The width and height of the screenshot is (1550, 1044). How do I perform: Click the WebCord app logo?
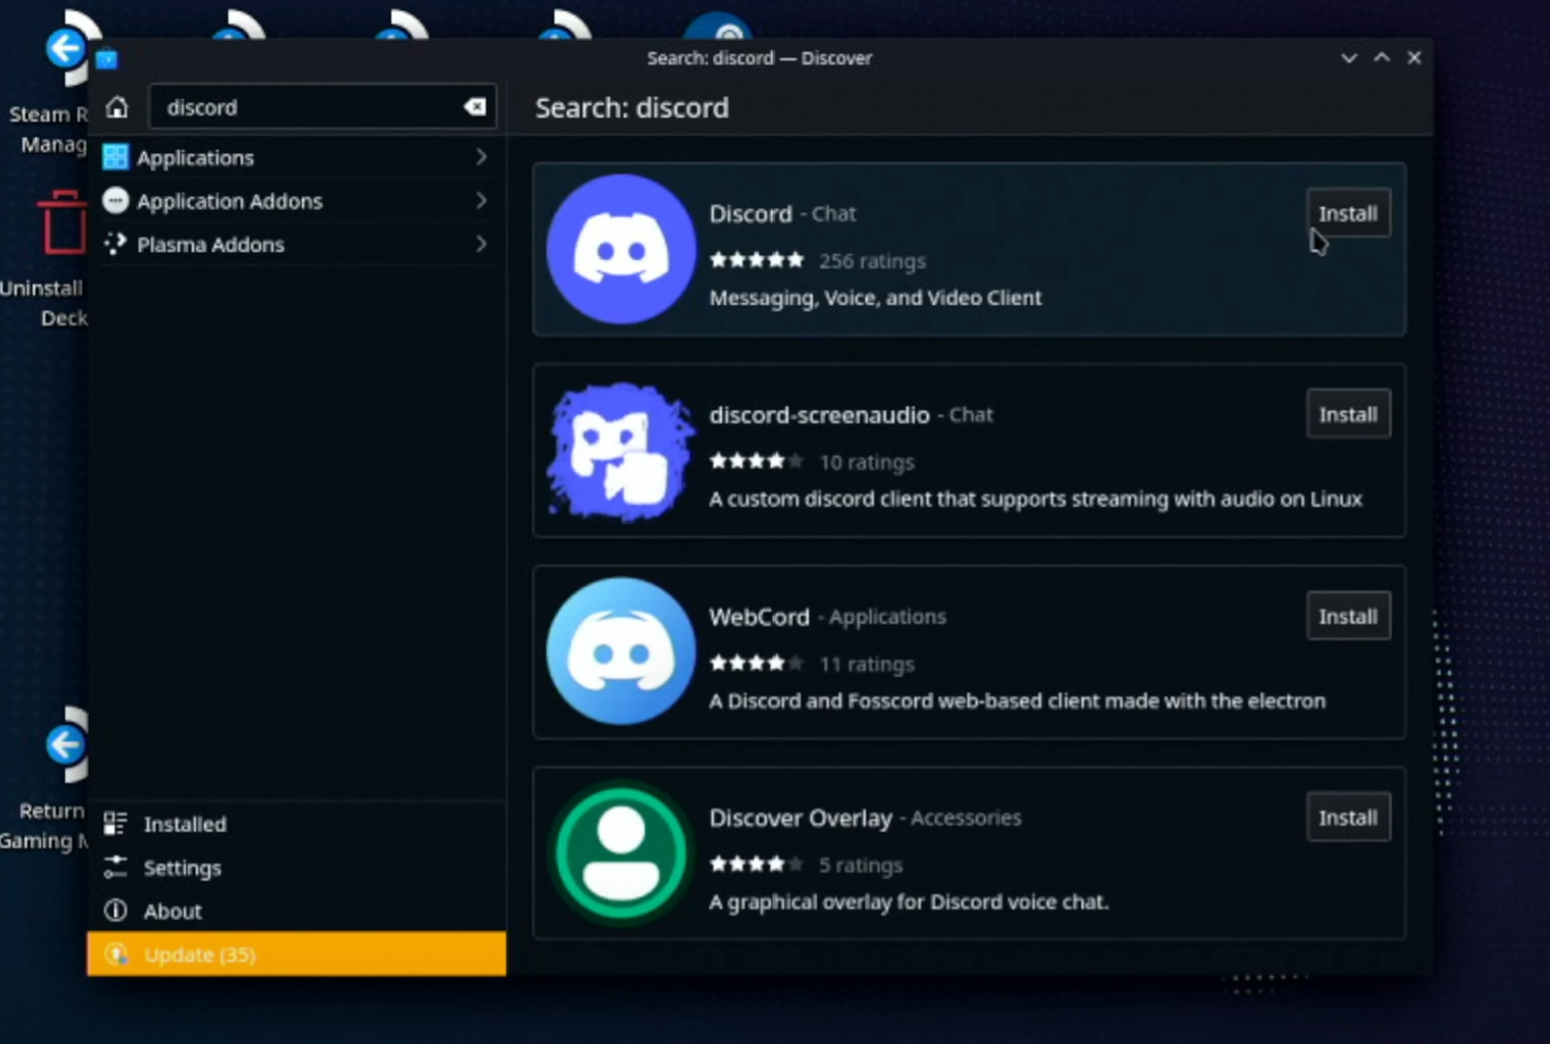coord(621,652)
